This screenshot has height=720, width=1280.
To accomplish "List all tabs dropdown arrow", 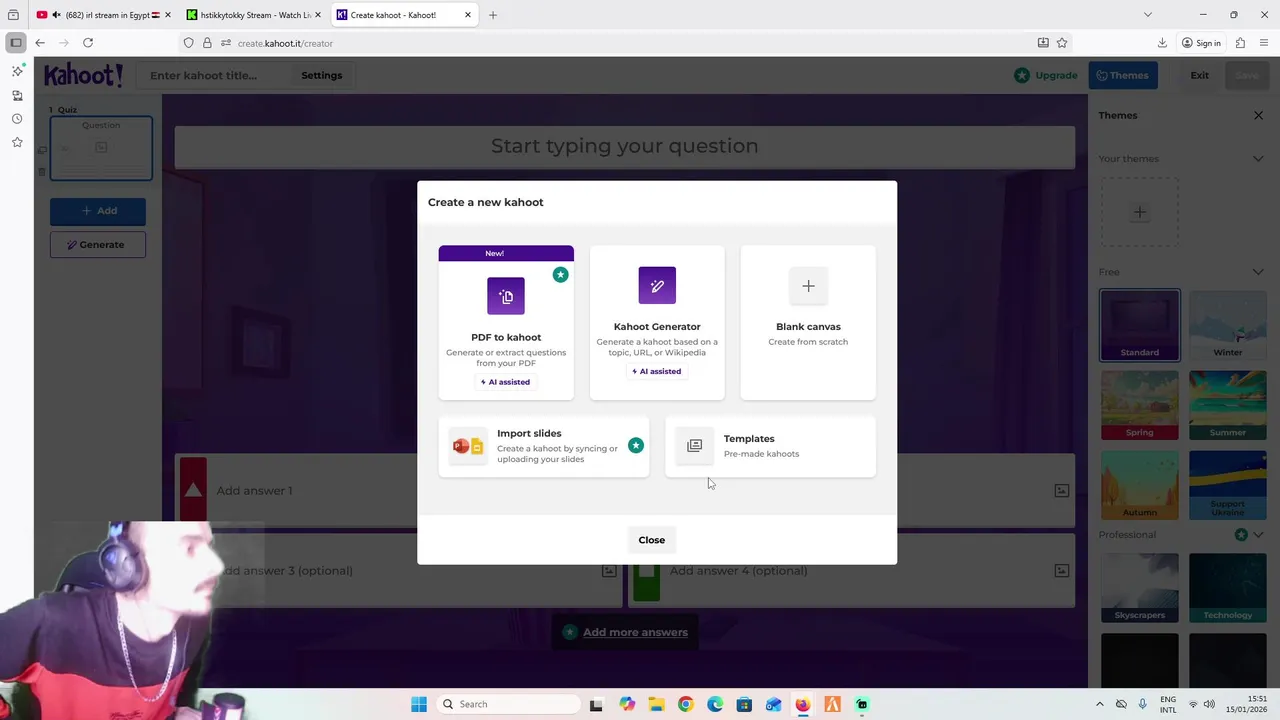I will coord(1148,15).
